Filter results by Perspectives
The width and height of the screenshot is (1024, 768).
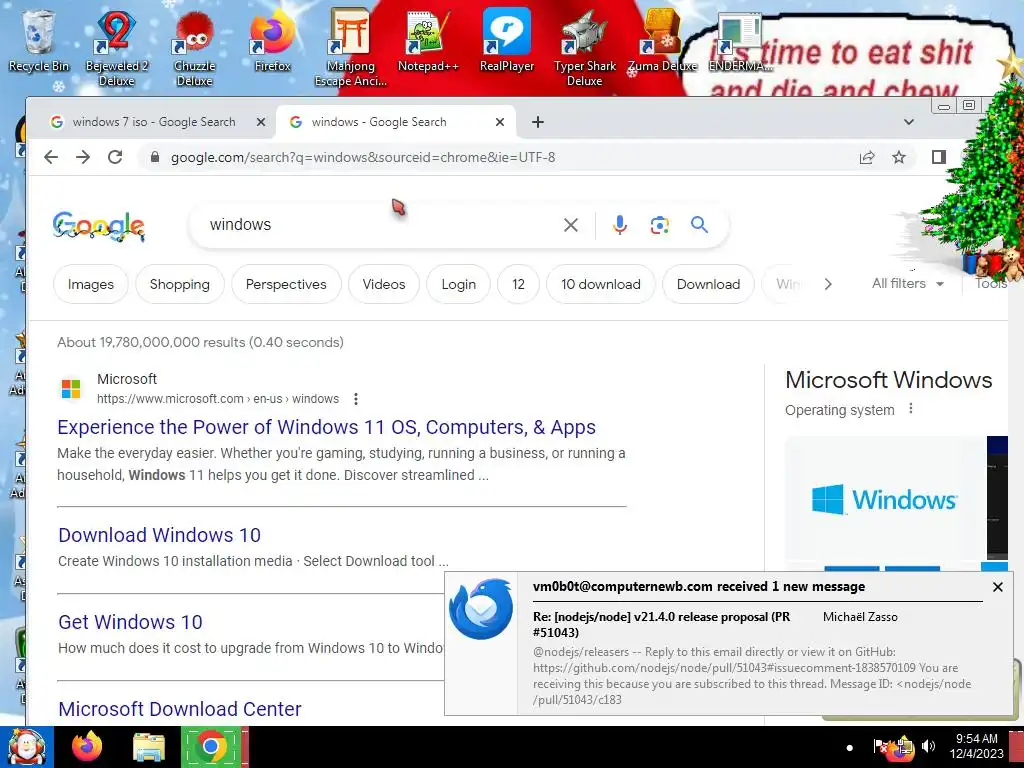click(286, 284)
